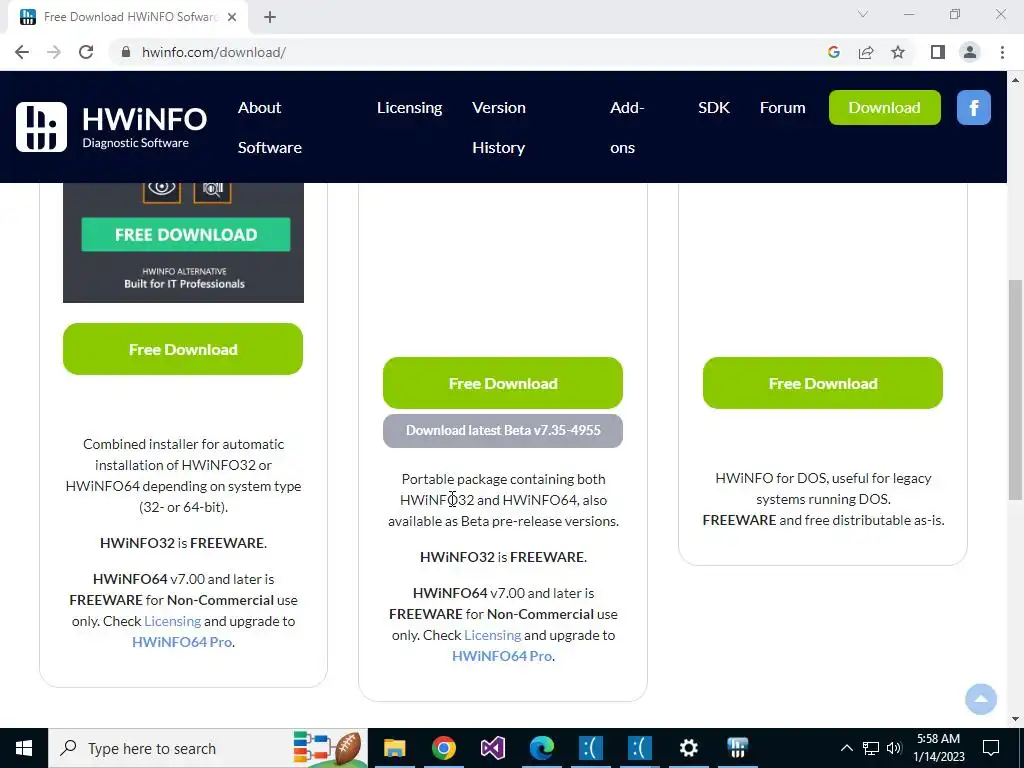
Task: Click the scrollbar up arrow
Action: pyautogui.click(x=1015, y=80)
